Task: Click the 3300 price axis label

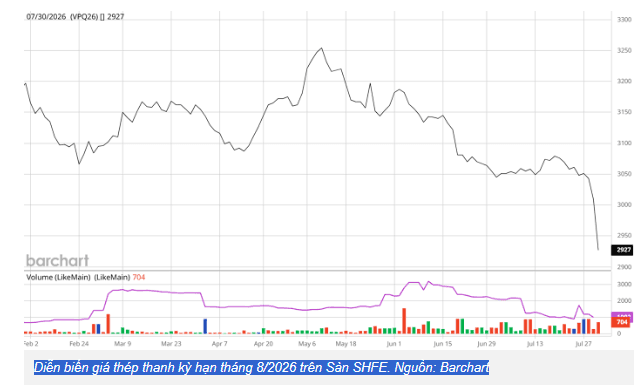Action: click(x=624, y=19)
